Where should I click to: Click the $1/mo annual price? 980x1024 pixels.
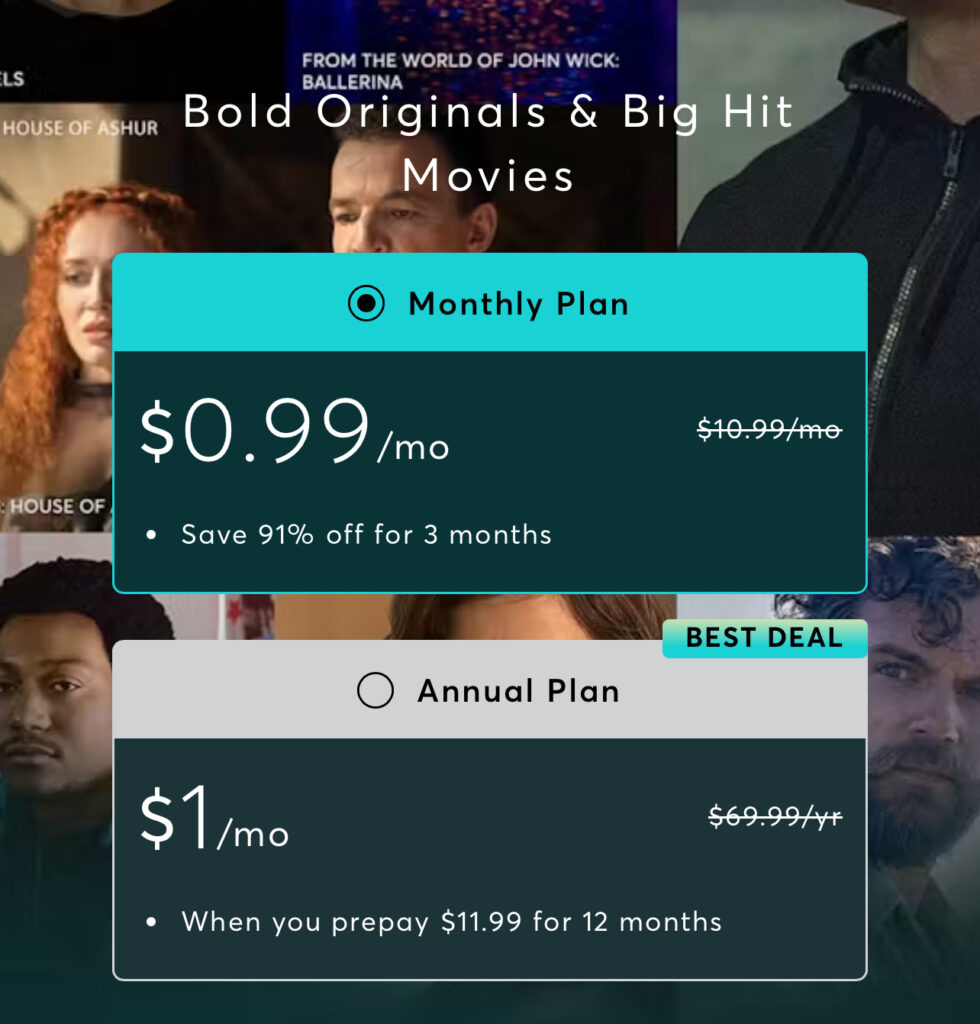pos(214,821)
